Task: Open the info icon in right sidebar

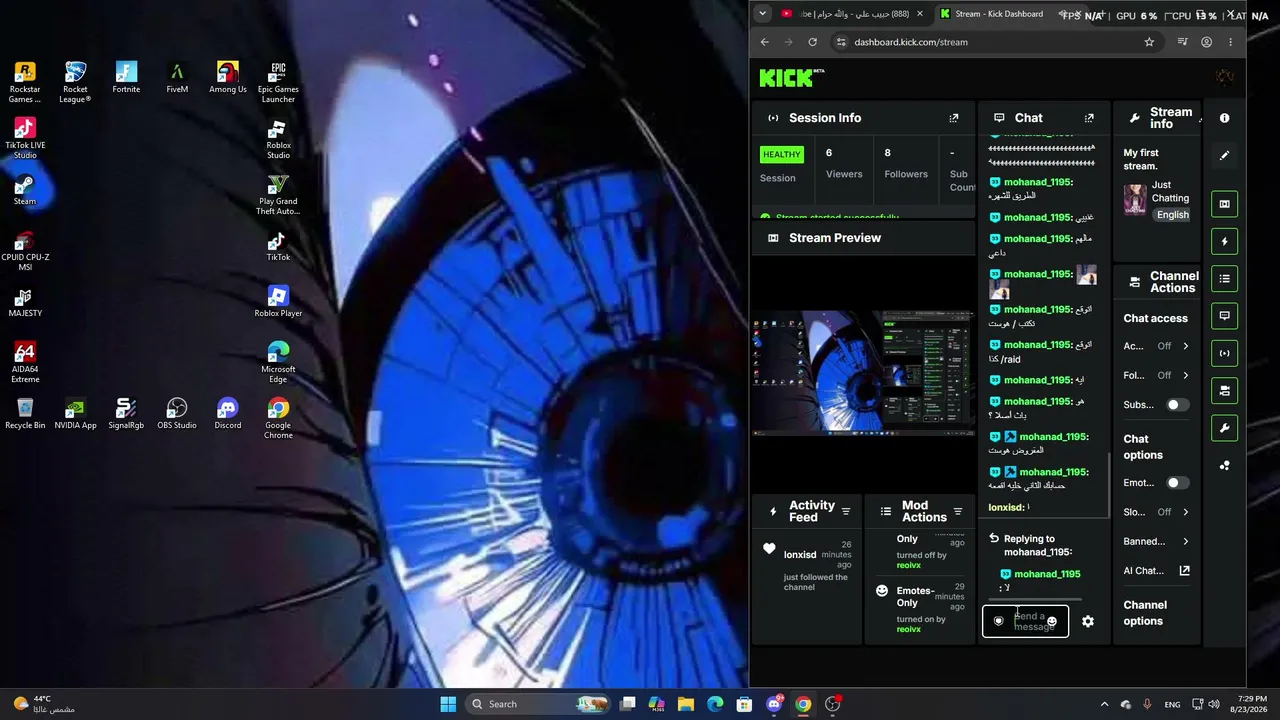Action: click(1225, 118)
